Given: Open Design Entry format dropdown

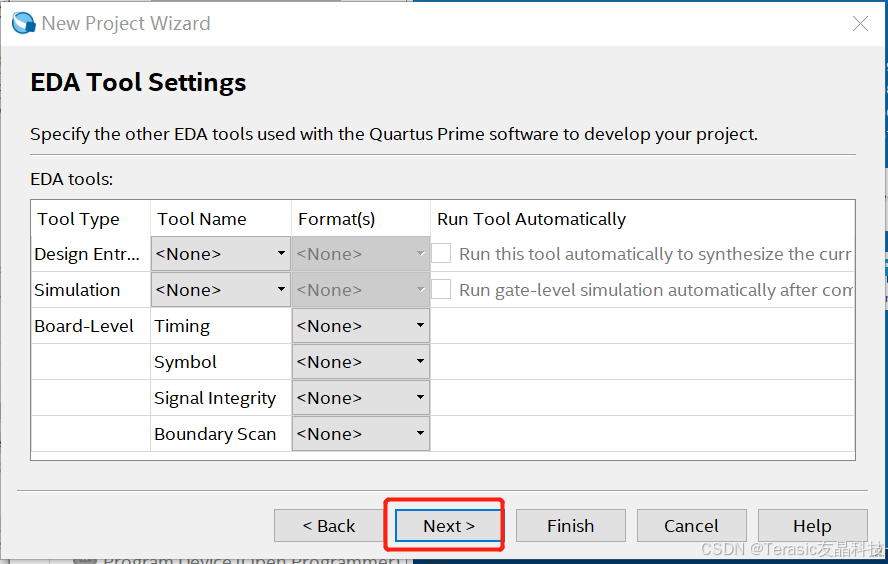Looking at the screenshot, I should click(361, 254).
